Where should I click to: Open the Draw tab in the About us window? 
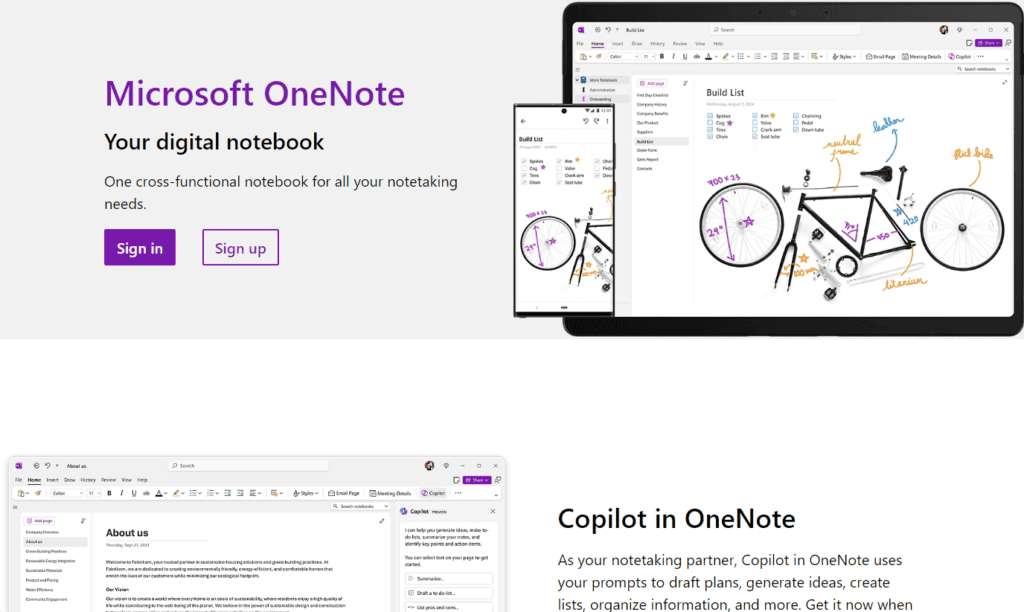(x=67, y=480)
